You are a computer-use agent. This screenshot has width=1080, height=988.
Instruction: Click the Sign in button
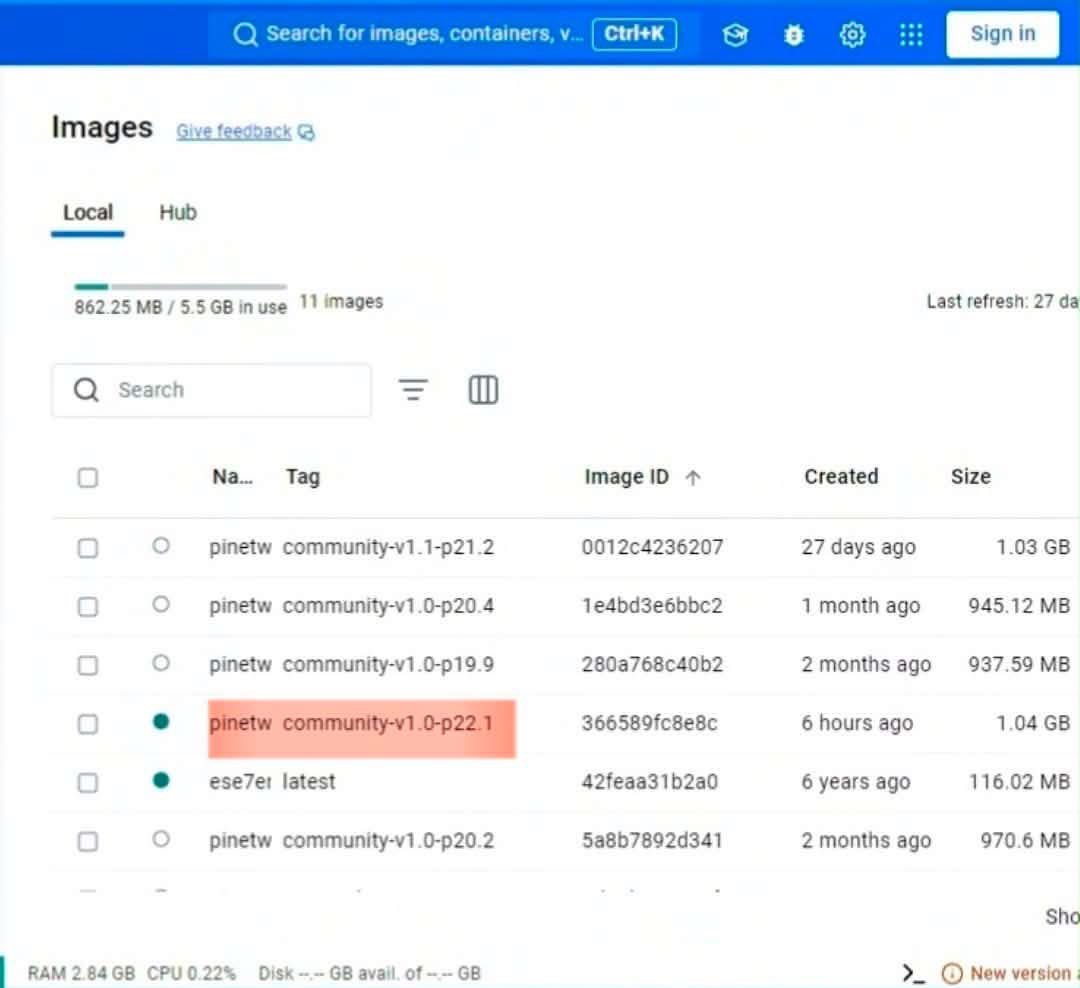(1001, 33)
